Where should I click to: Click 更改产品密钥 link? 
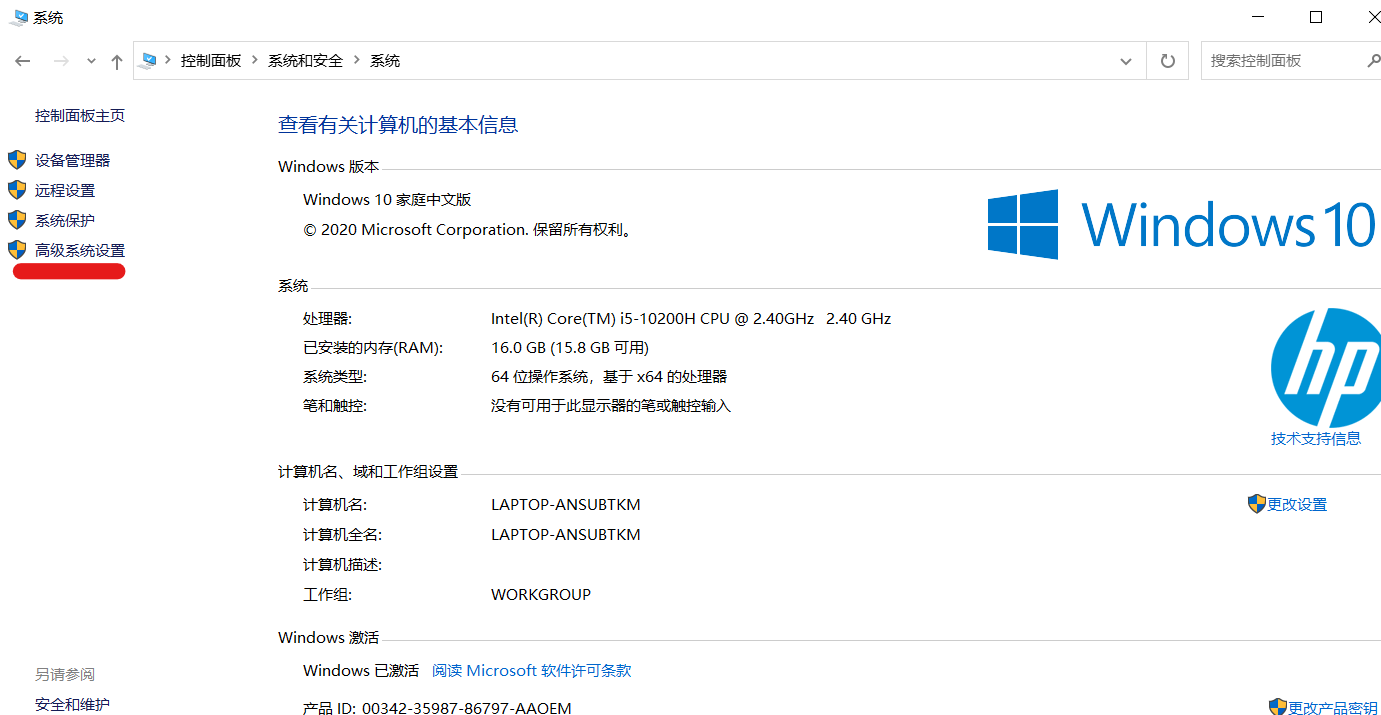[1333, 708]
